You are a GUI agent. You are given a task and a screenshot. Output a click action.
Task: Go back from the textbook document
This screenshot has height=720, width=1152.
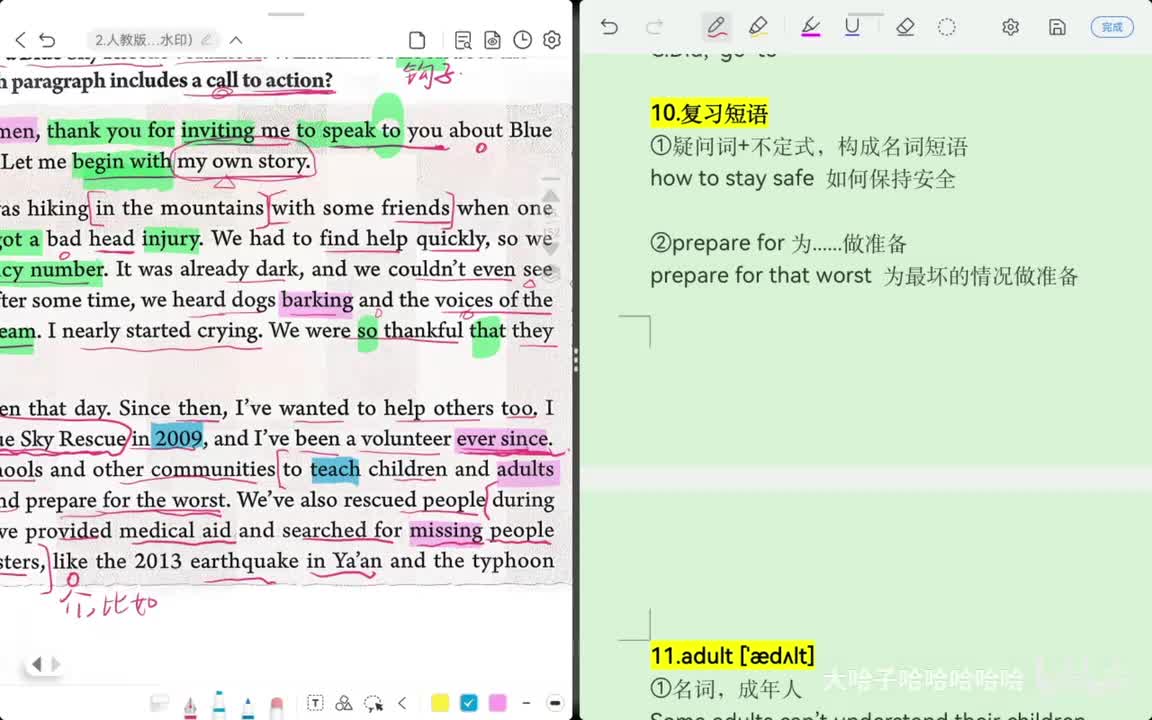pyautogui.click(x=20, y=40)
